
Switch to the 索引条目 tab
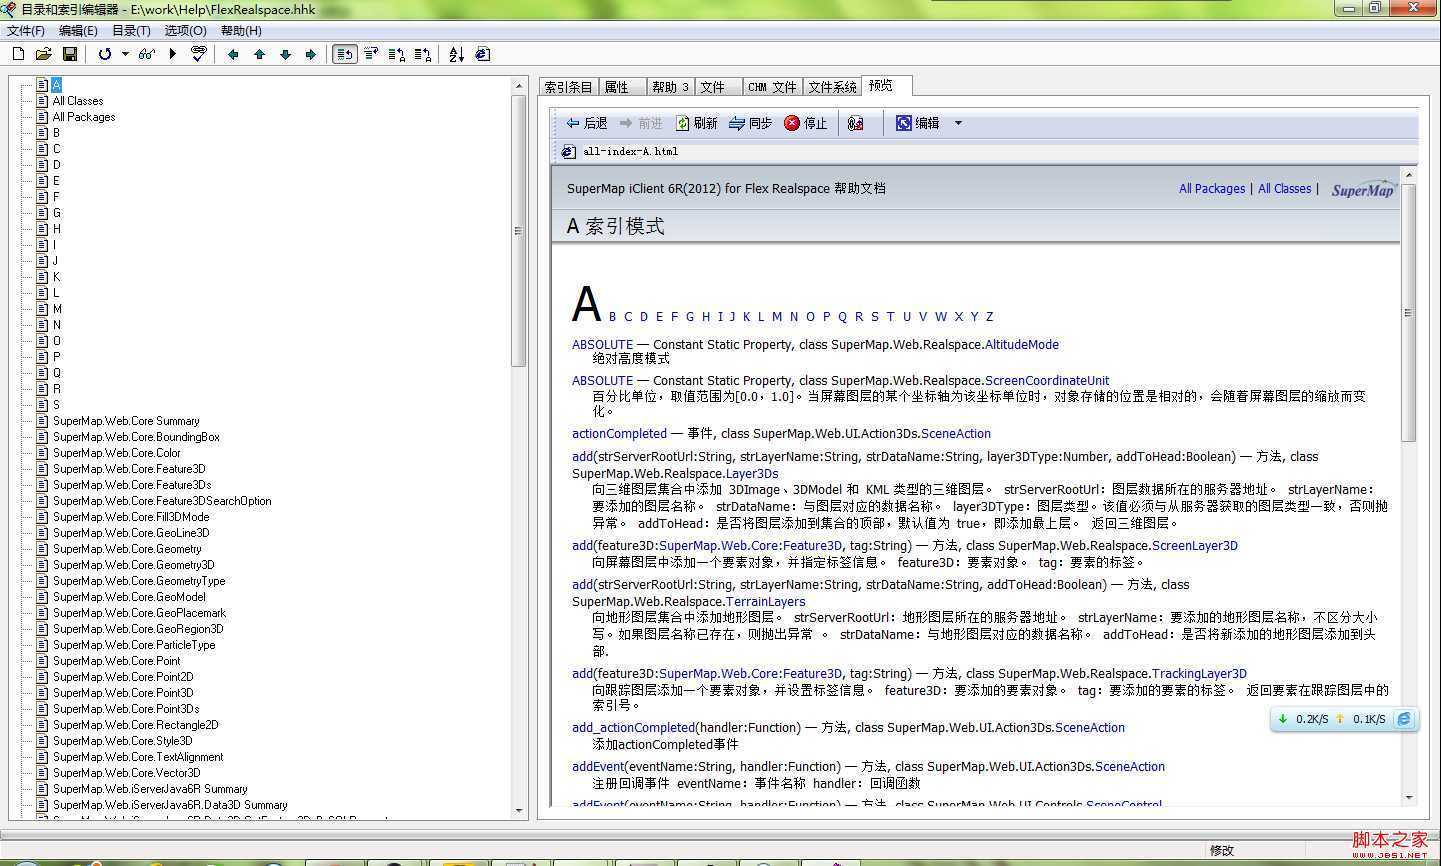coord(568,87)
